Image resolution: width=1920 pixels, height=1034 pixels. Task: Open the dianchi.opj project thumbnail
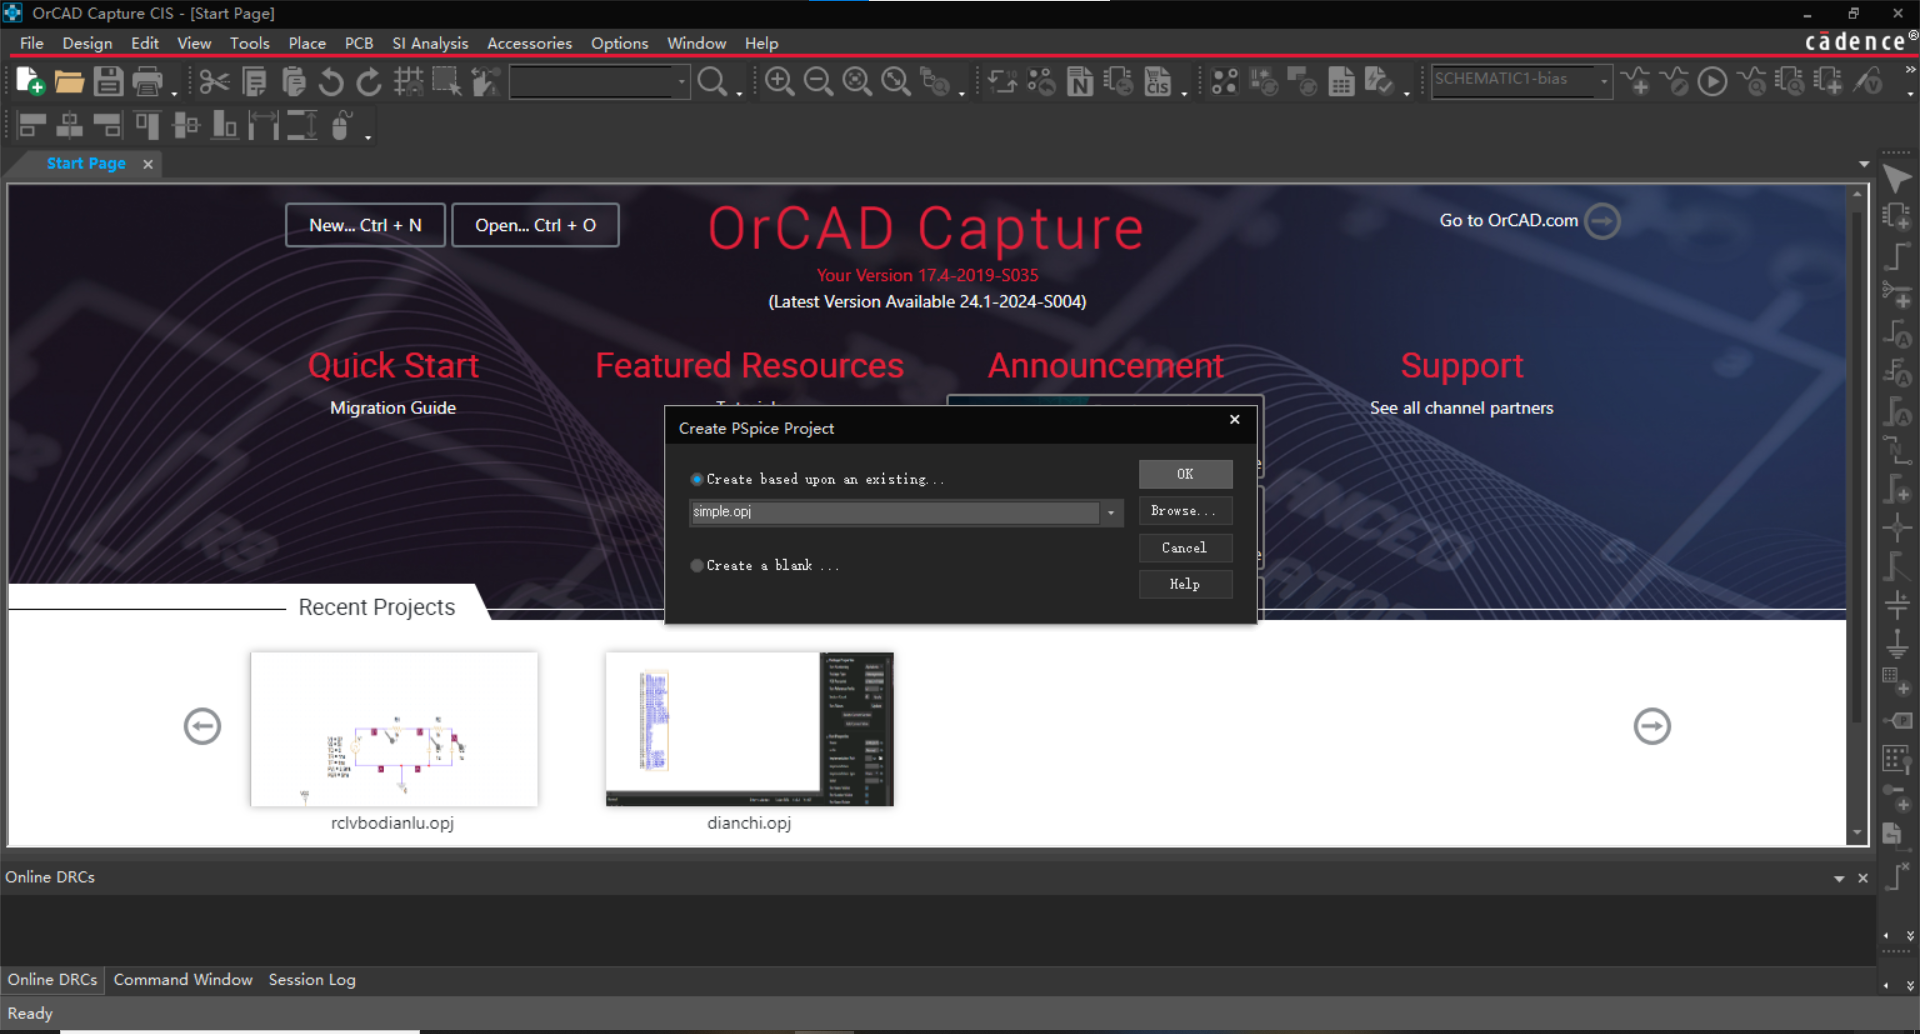[749, 729]
